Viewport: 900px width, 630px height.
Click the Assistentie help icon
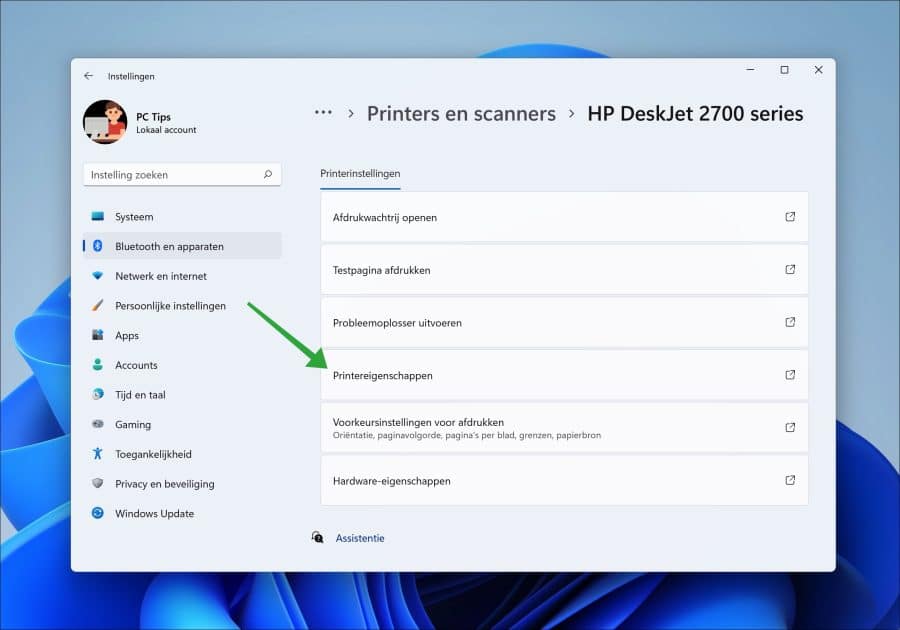[x=317, y=537]
